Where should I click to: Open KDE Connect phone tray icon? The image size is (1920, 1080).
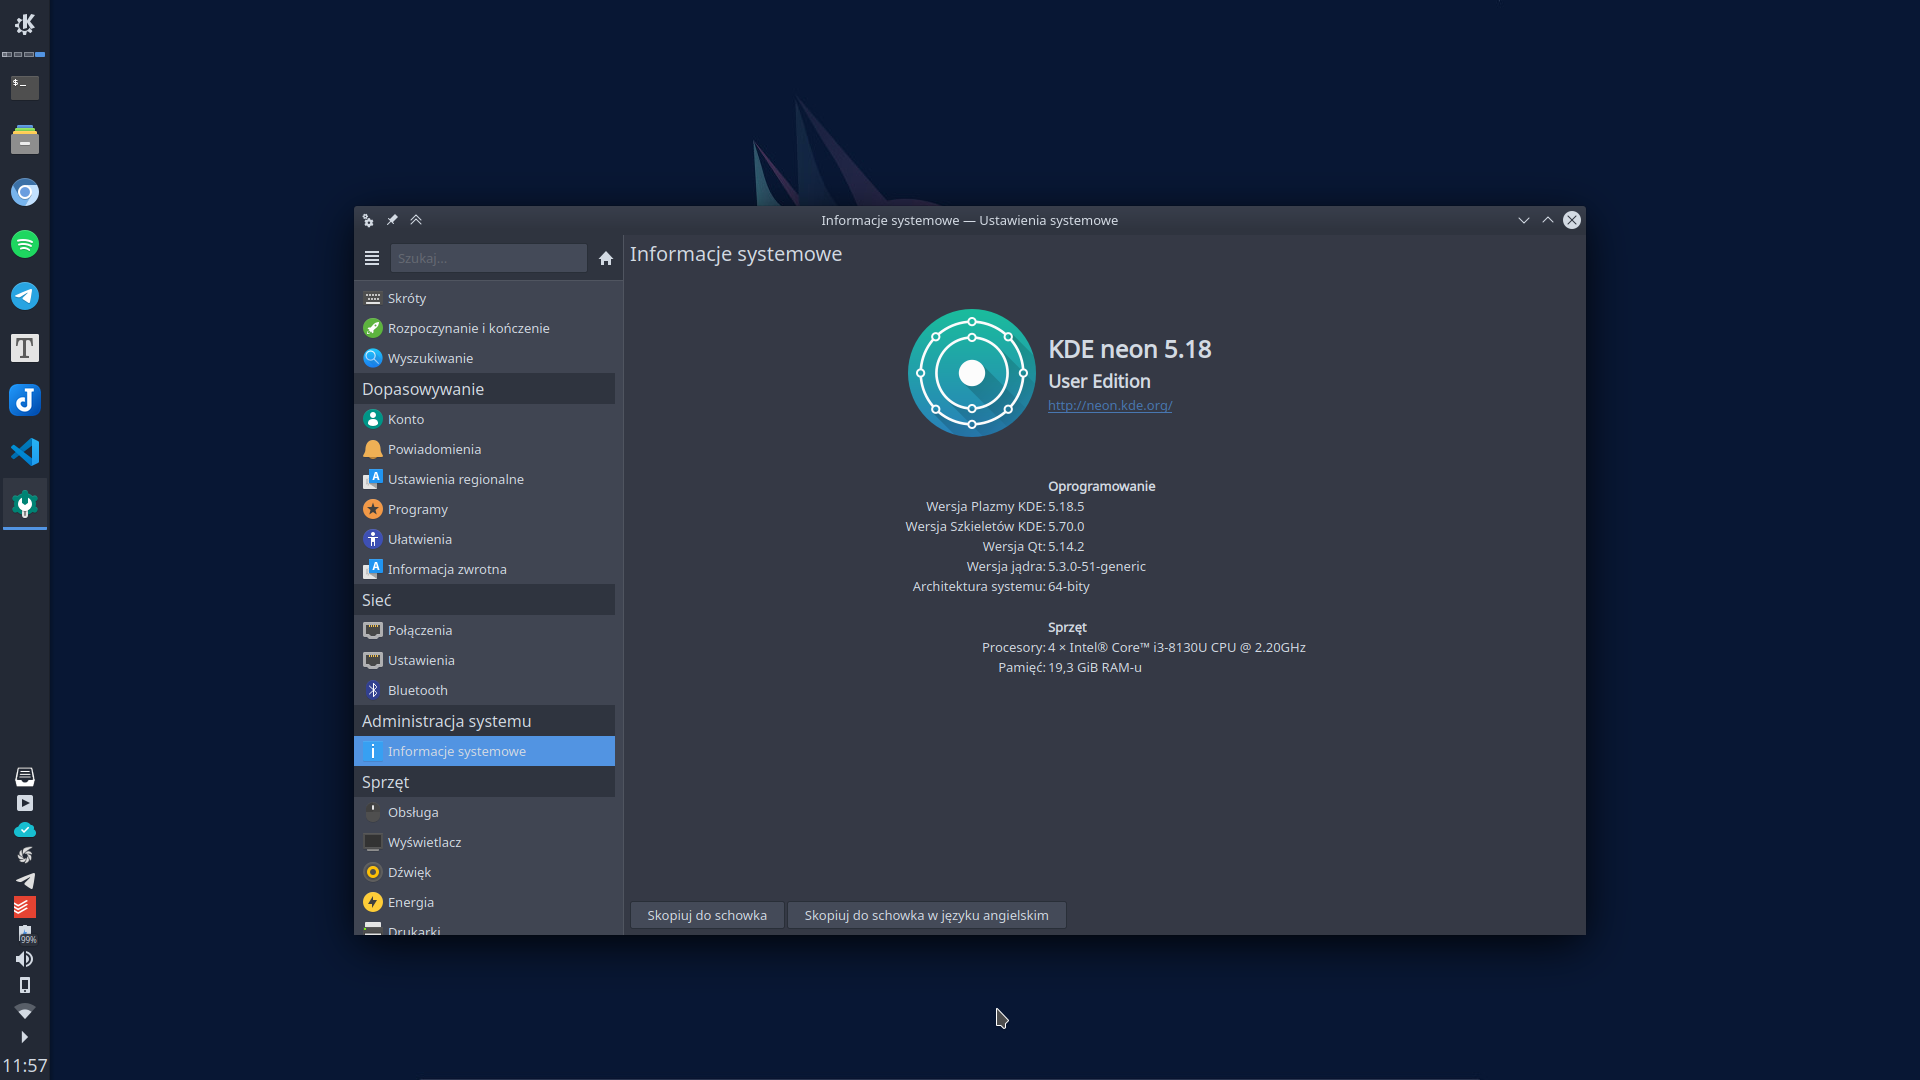[x=24, y=985]
